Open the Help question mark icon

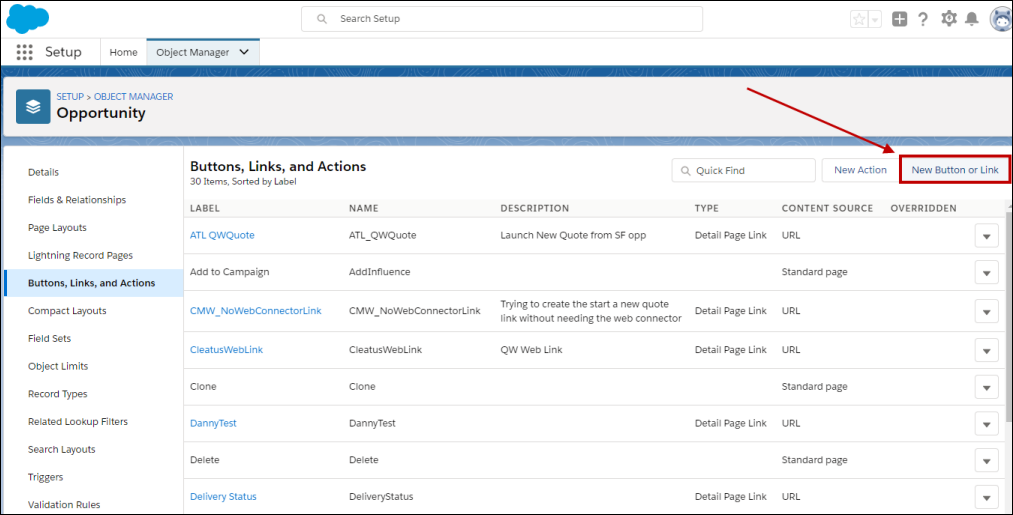click(923, 19)
